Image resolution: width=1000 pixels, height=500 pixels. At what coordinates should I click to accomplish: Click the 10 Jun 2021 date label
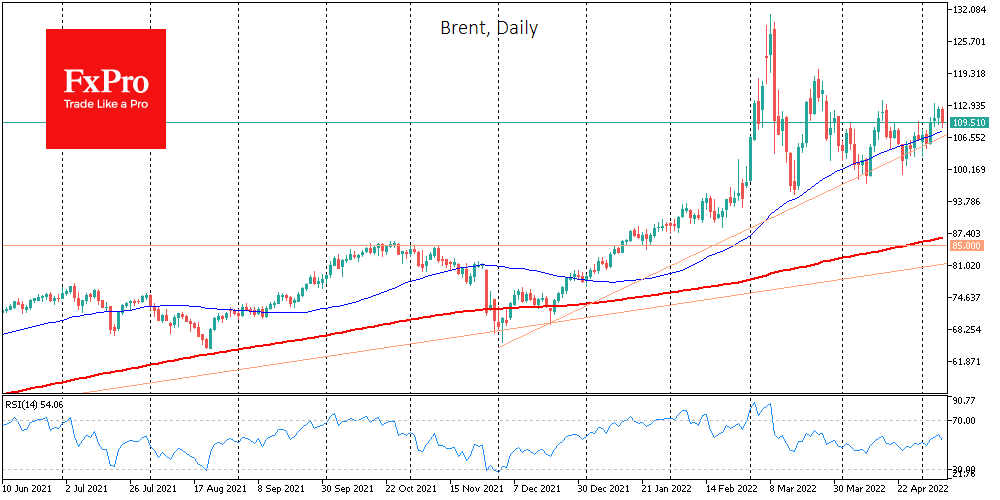click(x=28, y=490)
